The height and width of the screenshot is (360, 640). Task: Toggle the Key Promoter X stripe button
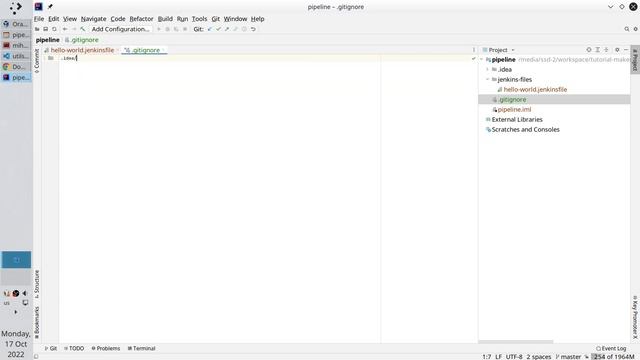635,317
